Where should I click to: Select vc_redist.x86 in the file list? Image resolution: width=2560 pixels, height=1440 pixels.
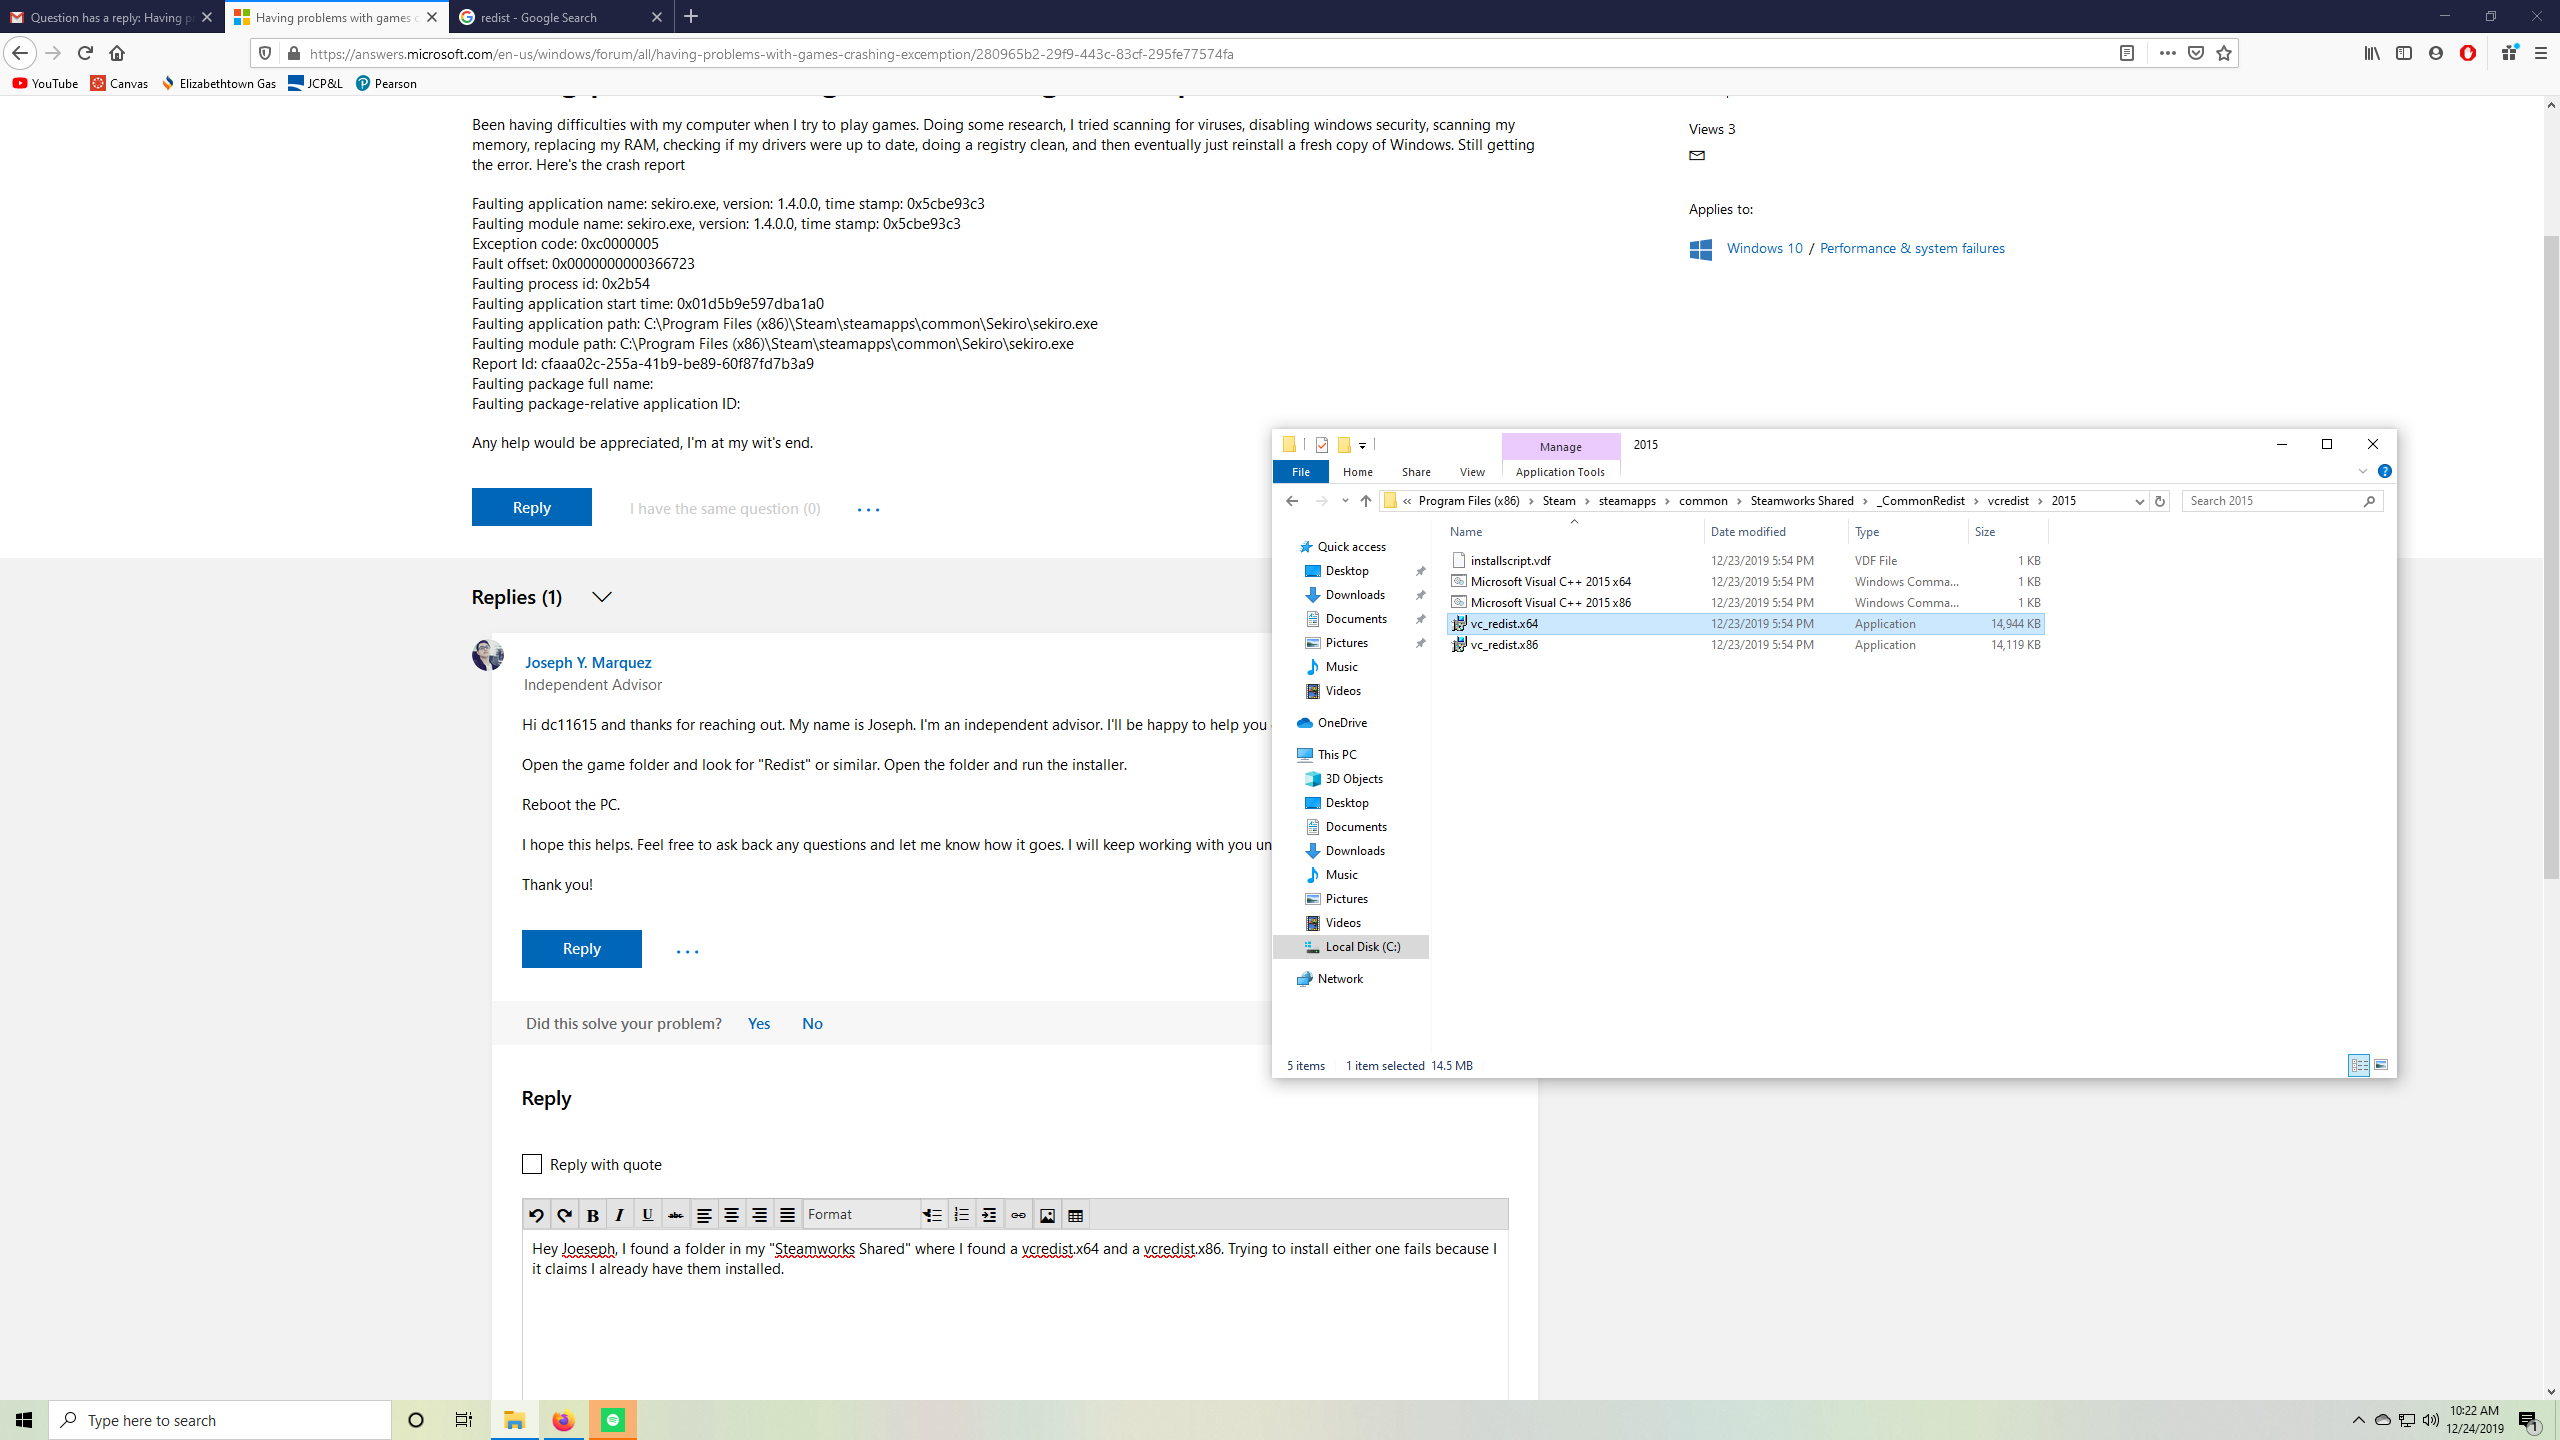click(x=1503, y=645)
